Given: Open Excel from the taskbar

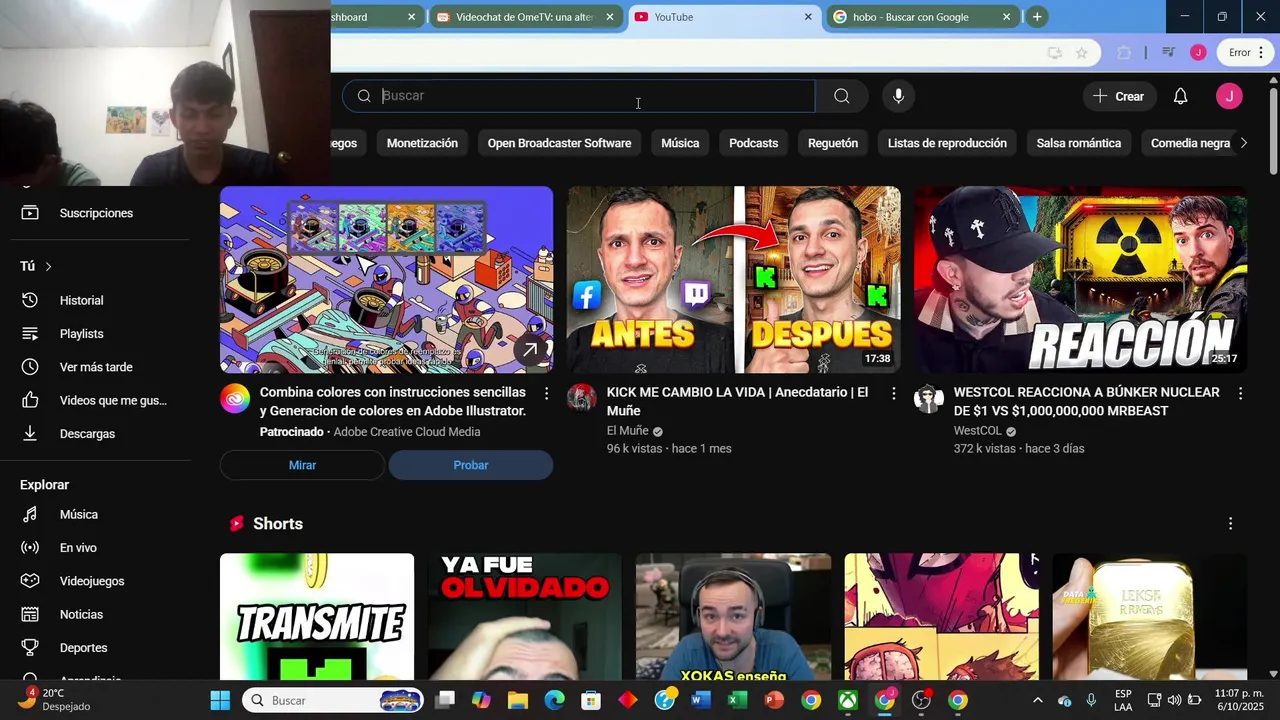Looking at the screenshot, I should (x=738, y=700).
